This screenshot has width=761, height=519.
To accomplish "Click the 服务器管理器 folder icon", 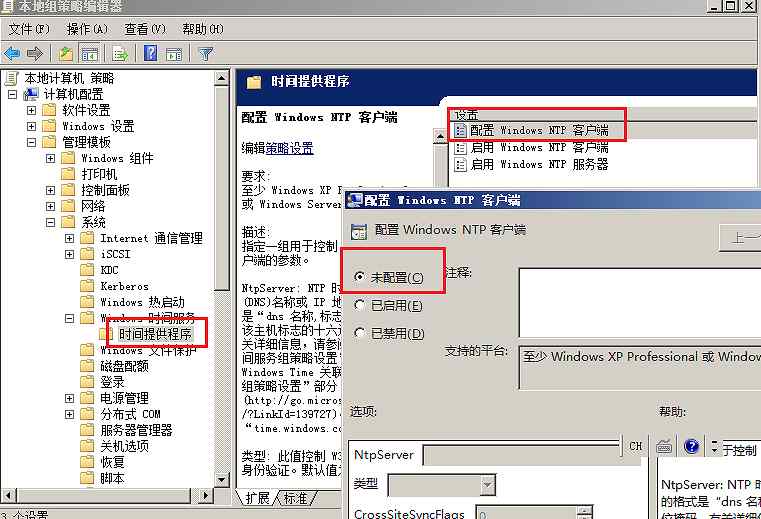I will (x=87, y=430).
